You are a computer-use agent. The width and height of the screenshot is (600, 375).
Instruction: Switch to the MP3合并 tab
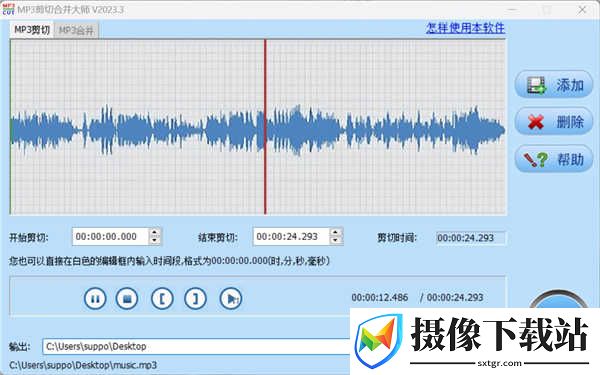[76, 31]
